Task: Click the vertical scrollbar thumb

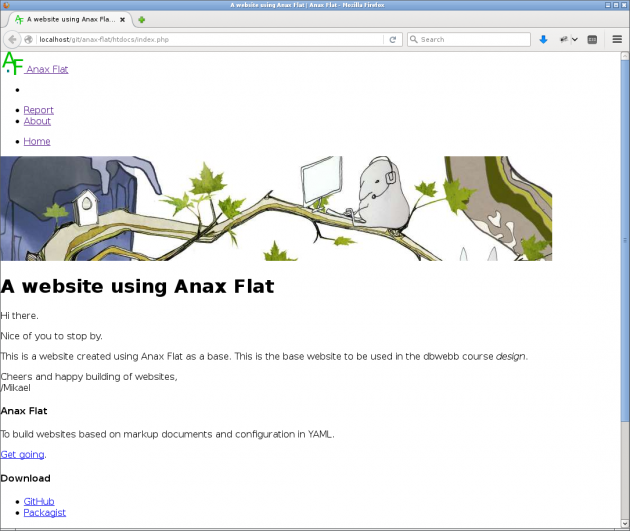Action: coord(625,241)
